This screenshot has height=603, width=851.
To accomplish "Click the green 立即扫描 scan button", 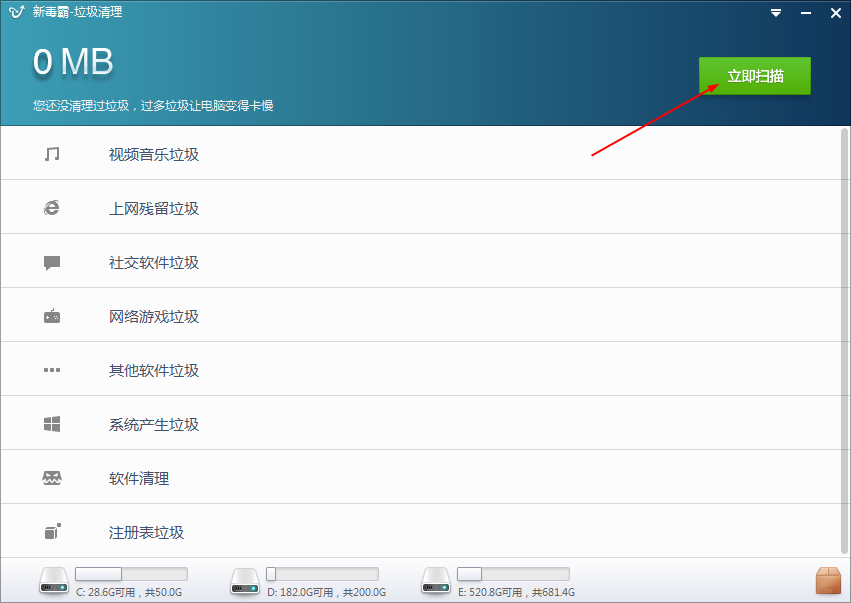I will tap(754, 76).
